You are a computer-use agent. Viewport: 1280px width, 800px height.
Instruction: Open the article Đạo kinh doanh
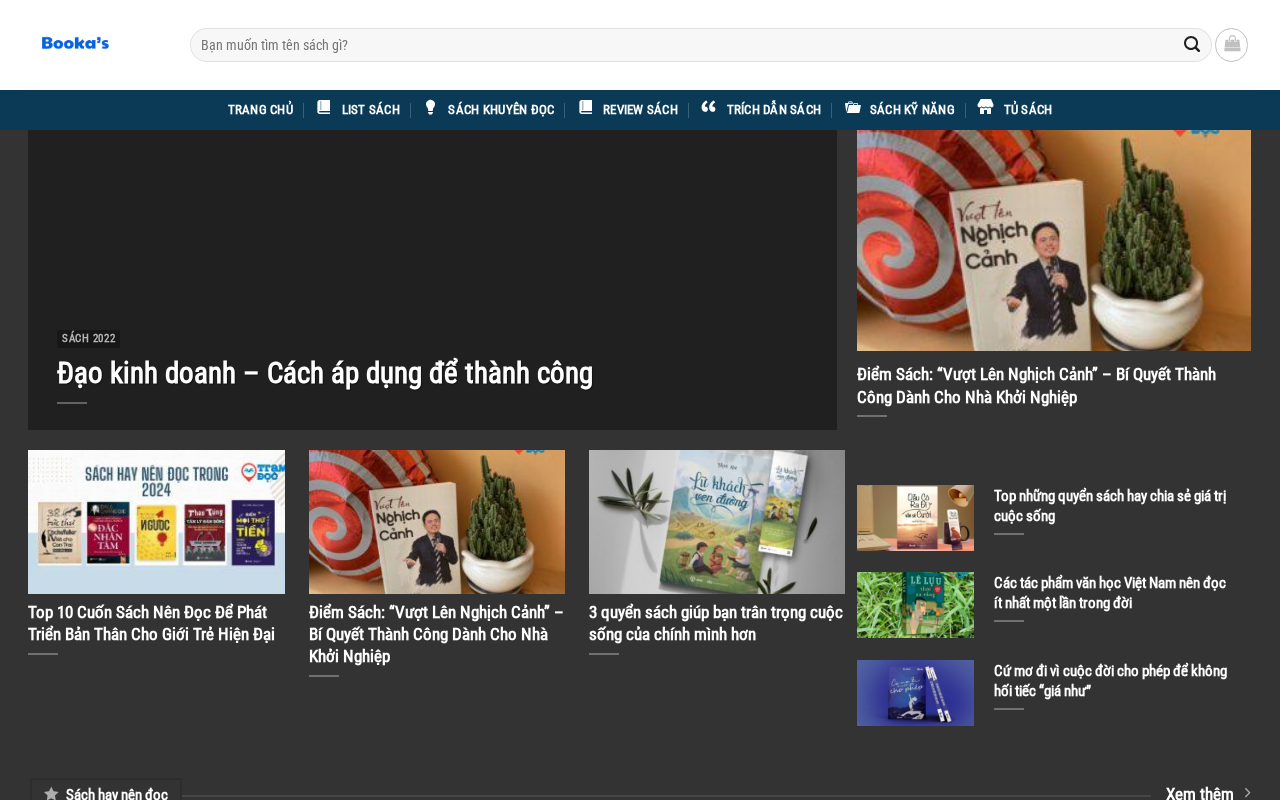pos(325,373)
